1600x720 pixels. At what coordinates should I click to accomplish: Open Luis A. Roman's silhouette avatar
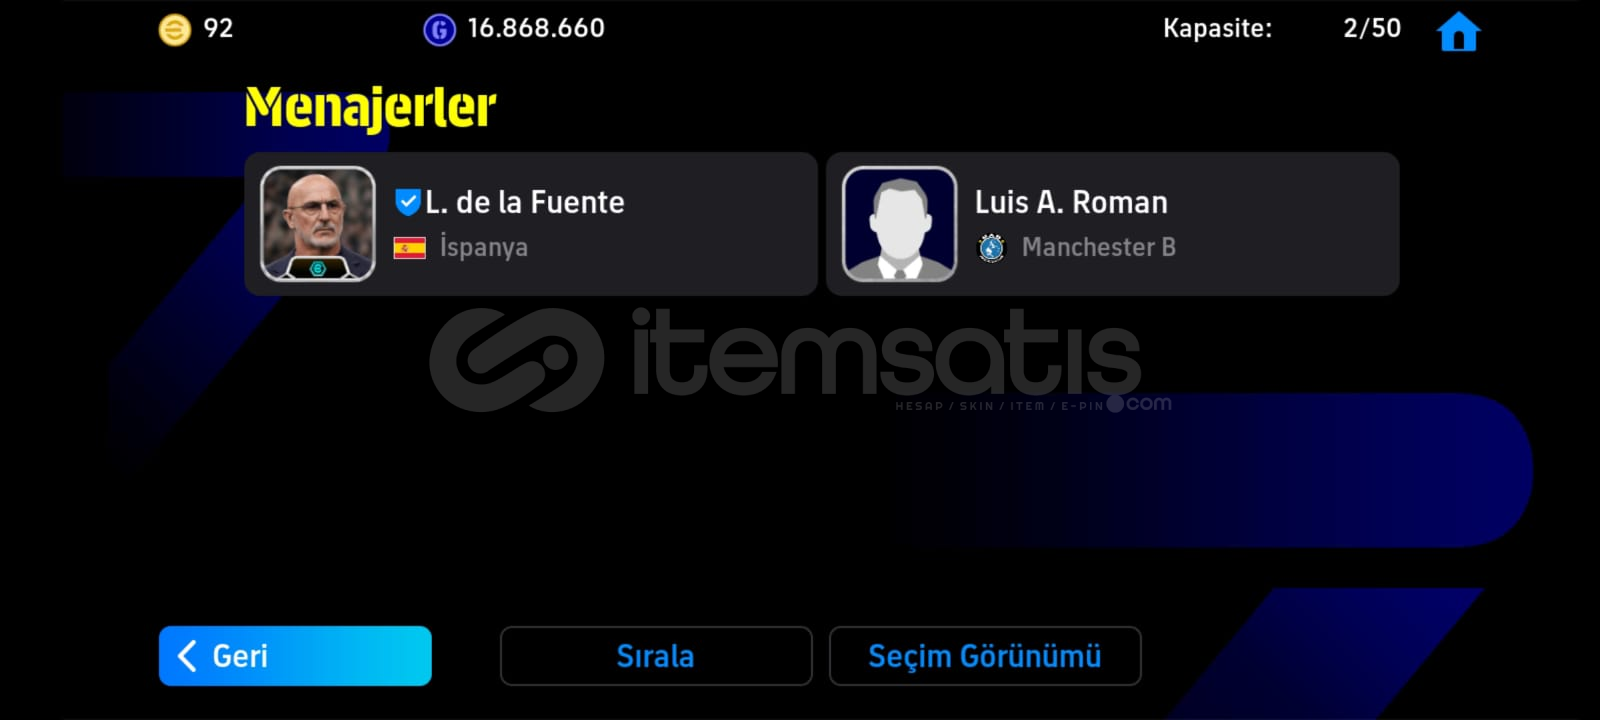(x=900, y=224)
